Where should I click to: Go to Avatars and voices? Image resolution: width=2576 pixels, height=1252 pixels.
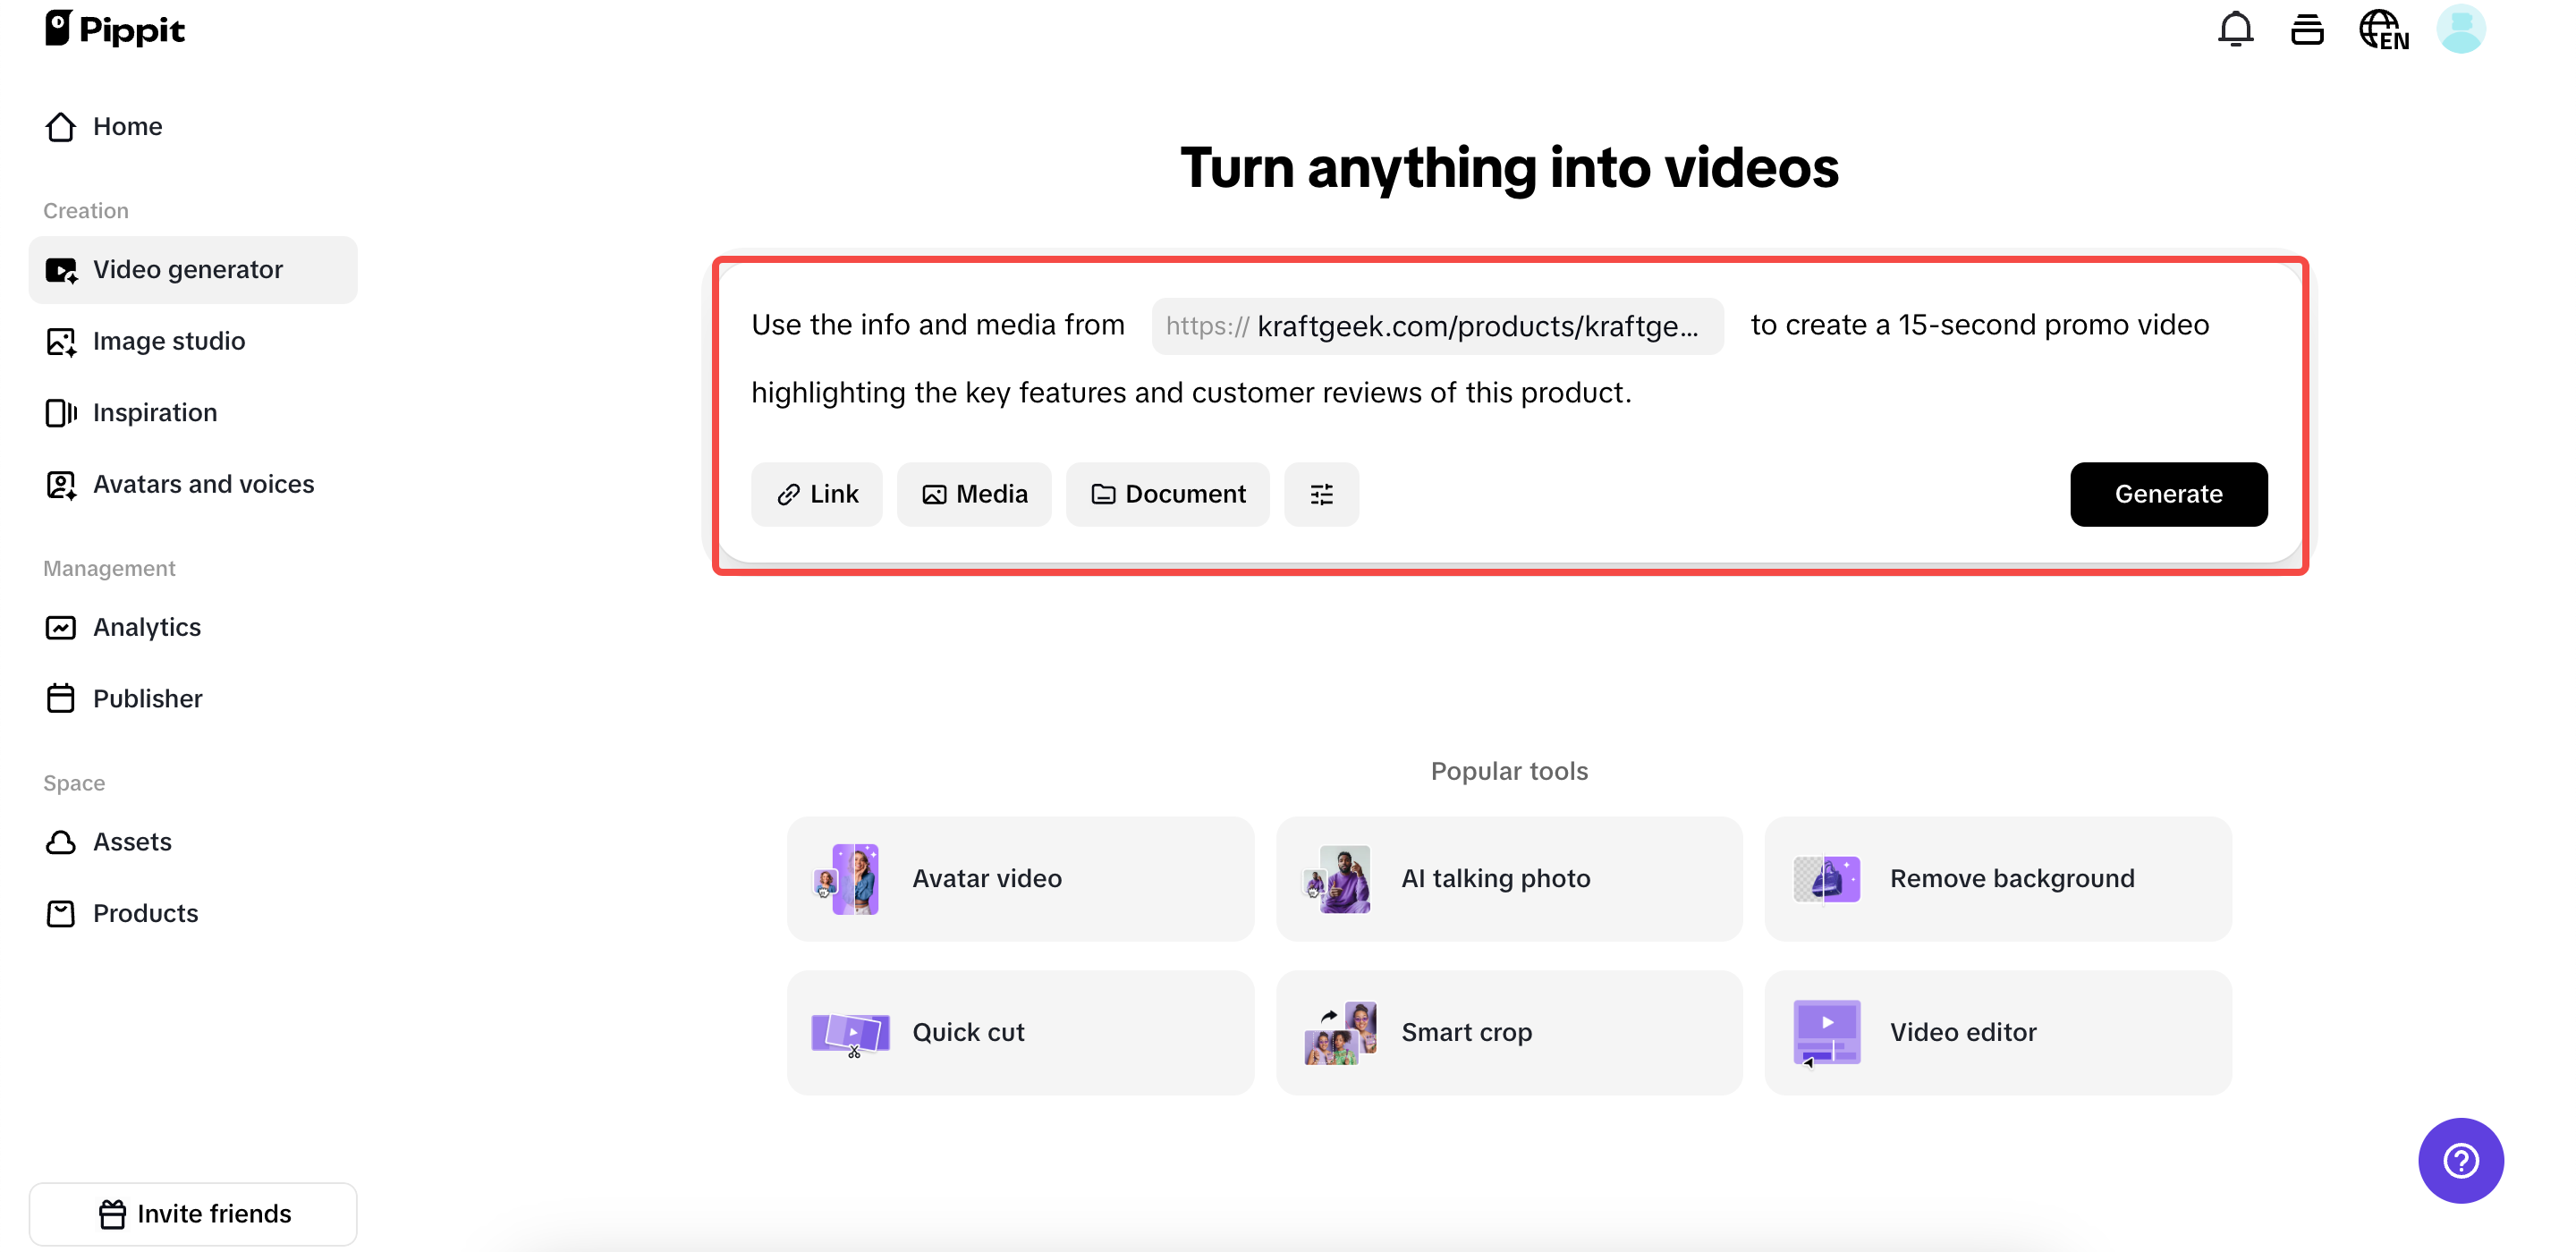coord(203,484)
